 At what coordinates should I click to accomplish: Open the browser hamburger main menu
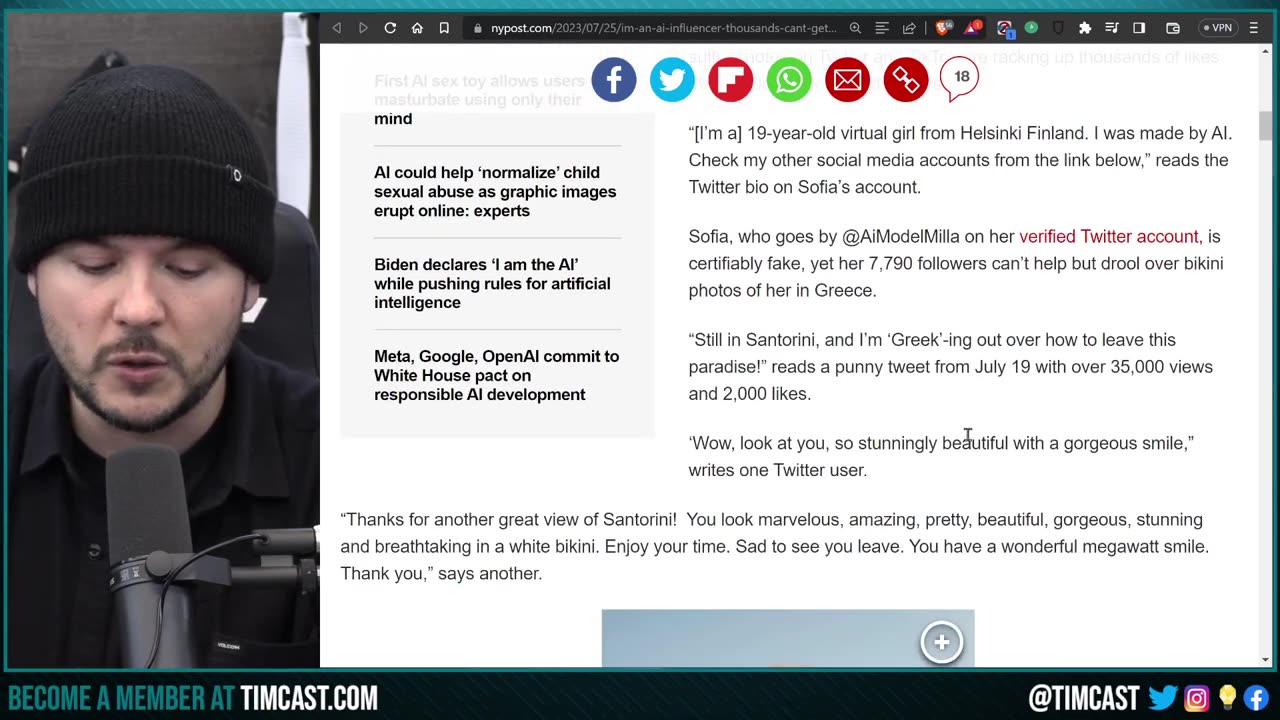point(1254,28)
